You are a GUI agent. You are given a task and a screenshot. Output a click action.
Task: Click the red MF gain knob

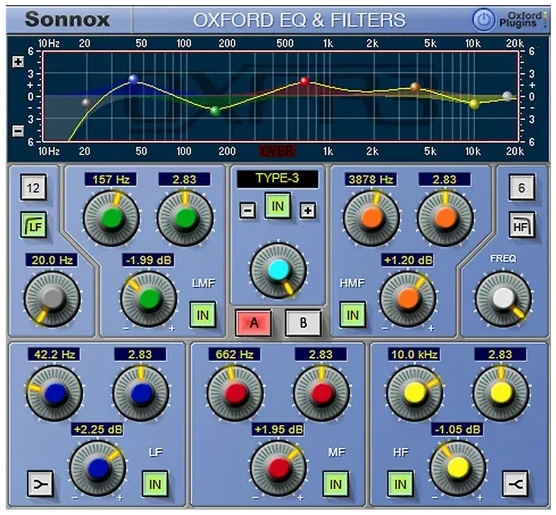pyautogui.click(x=278, y=468)
